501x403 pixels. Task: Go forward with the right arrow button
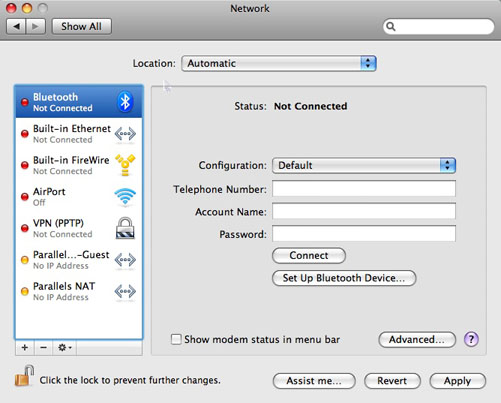35,26
